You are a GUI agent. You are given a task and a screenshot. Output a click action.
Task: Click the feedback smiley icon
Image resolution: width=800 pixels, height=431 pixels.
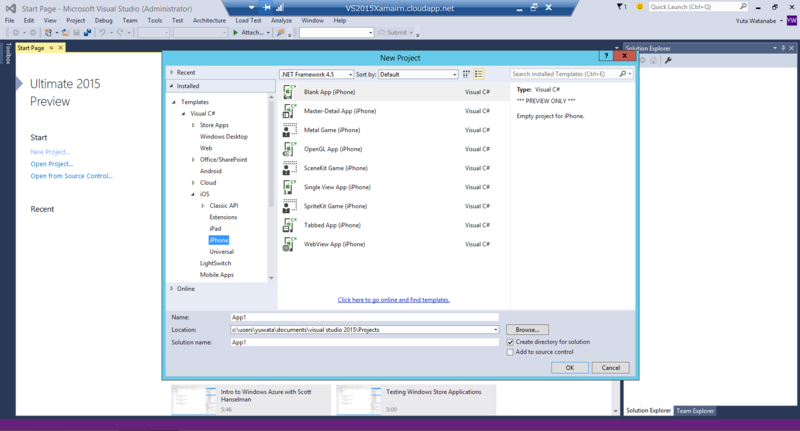click(639, 7)
